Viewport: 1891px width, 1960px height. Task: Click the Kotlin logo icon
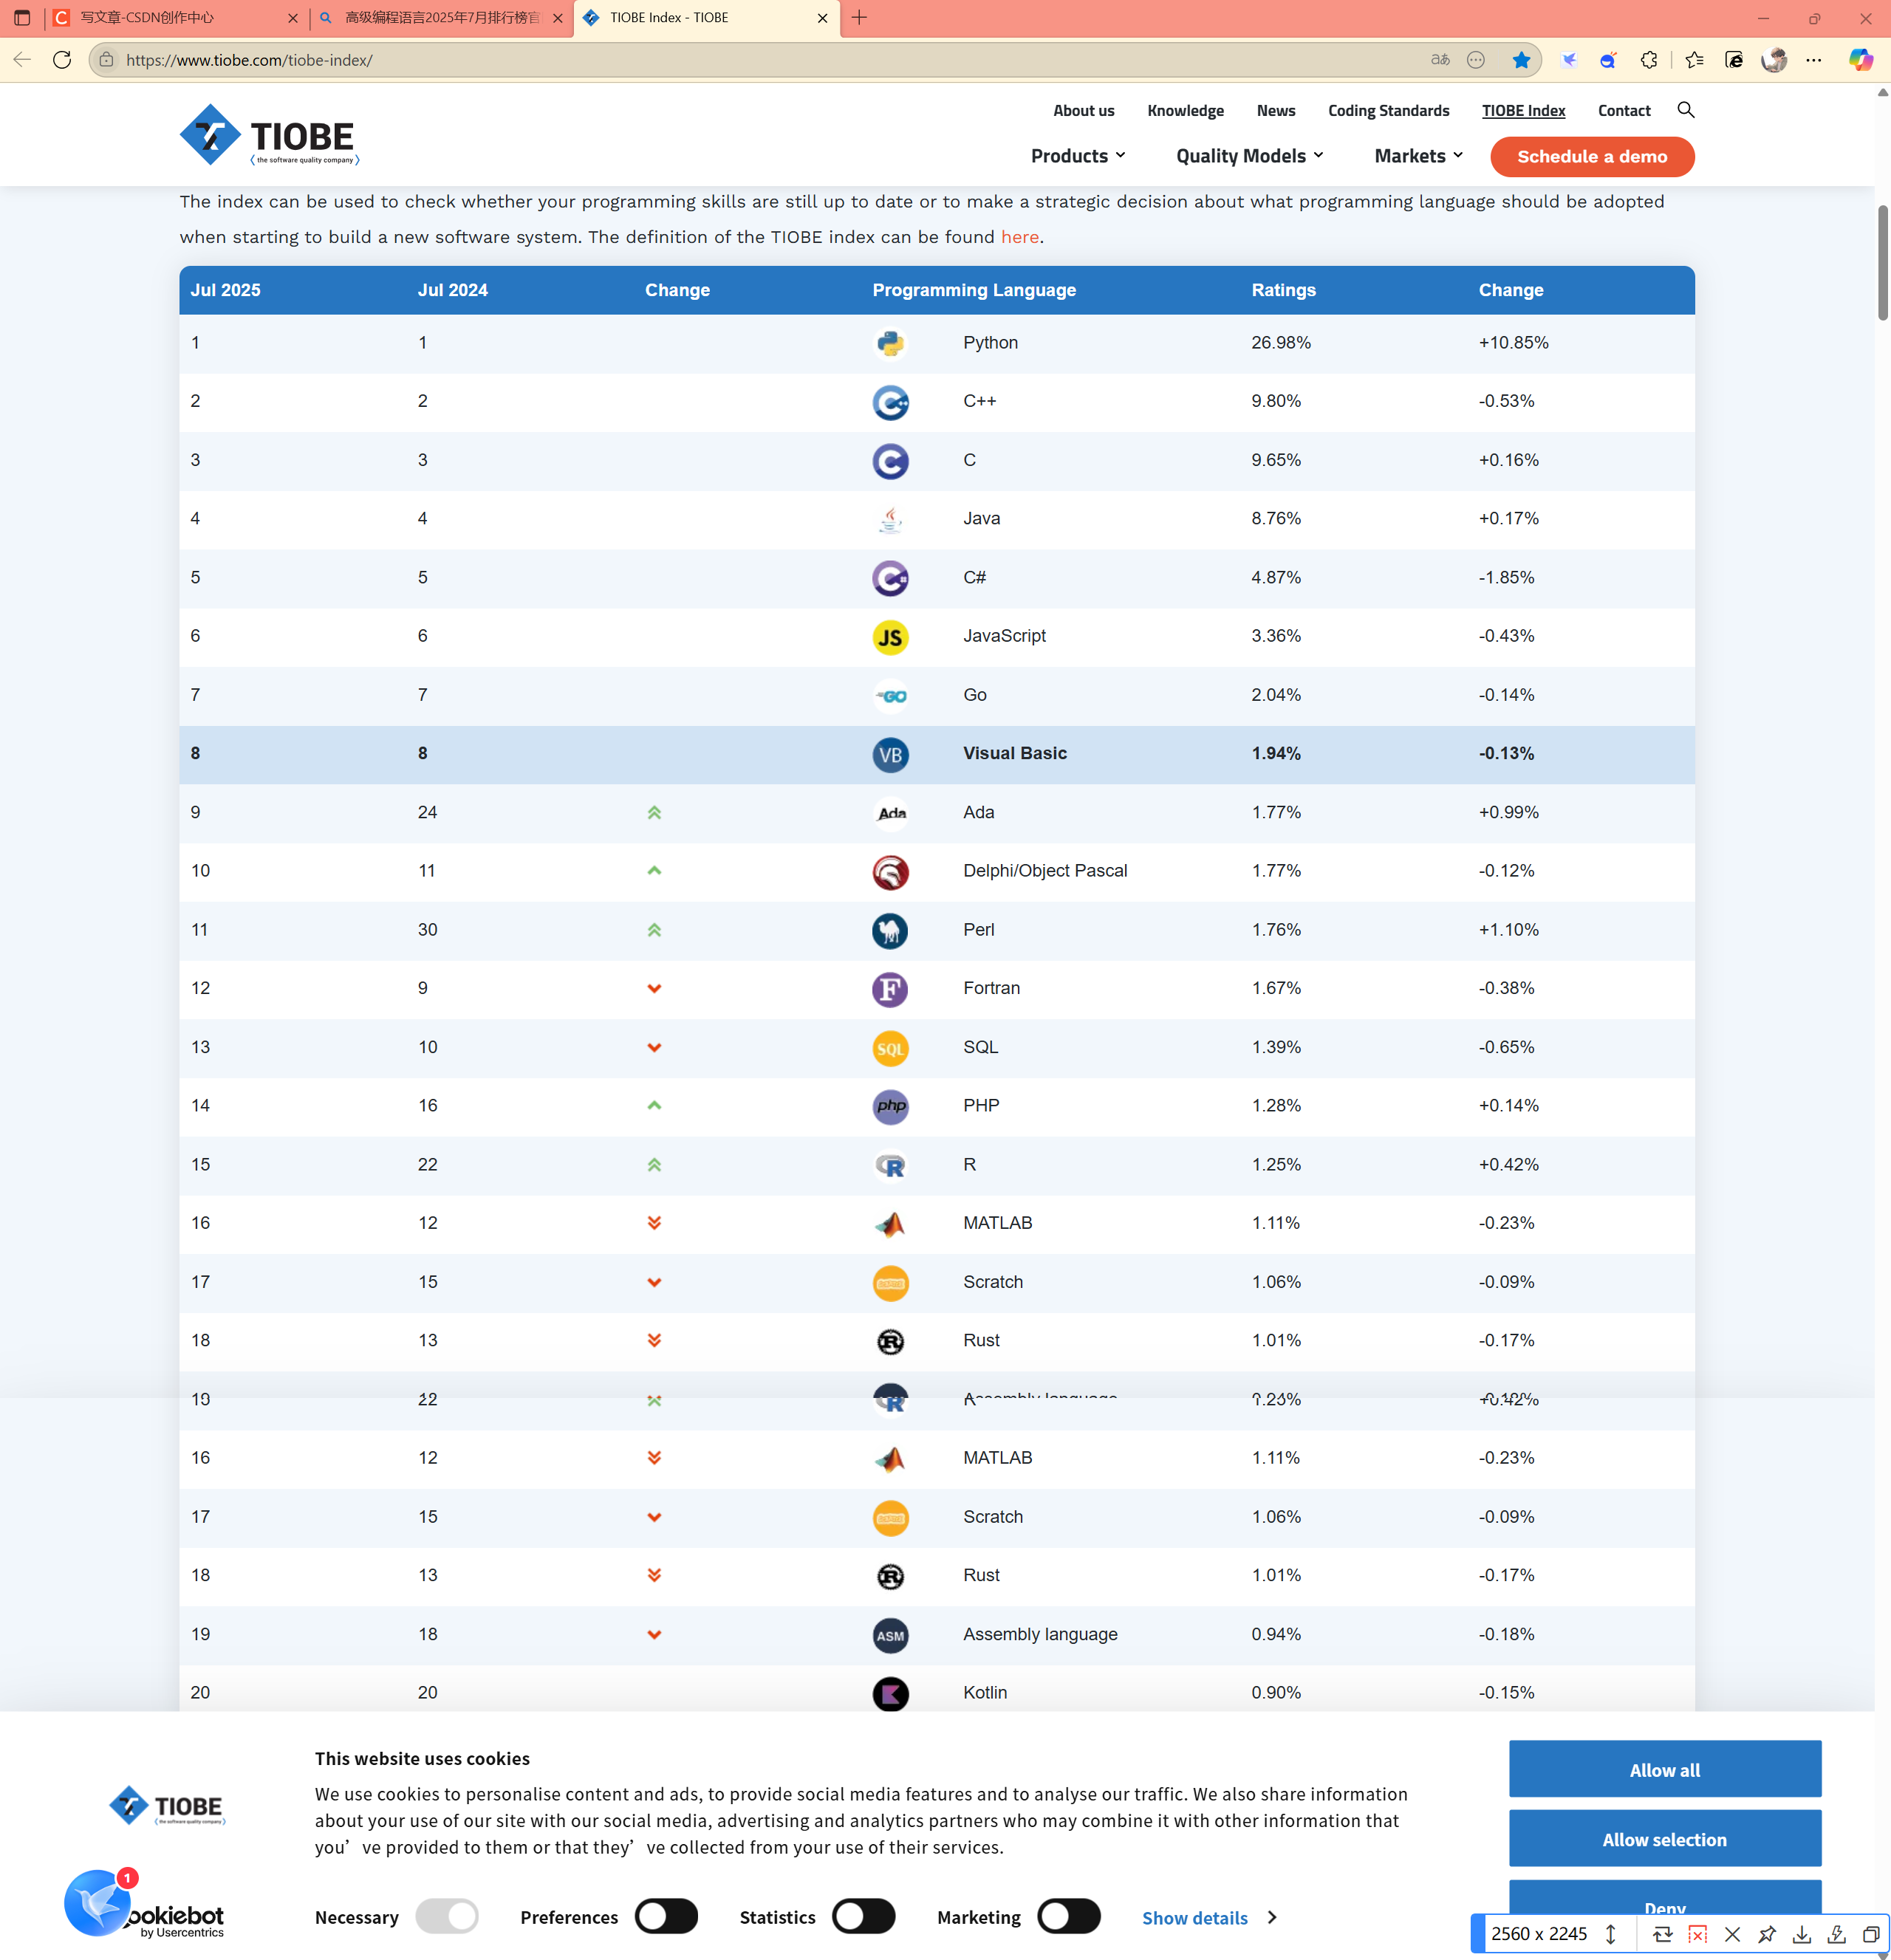point(890,1693)
